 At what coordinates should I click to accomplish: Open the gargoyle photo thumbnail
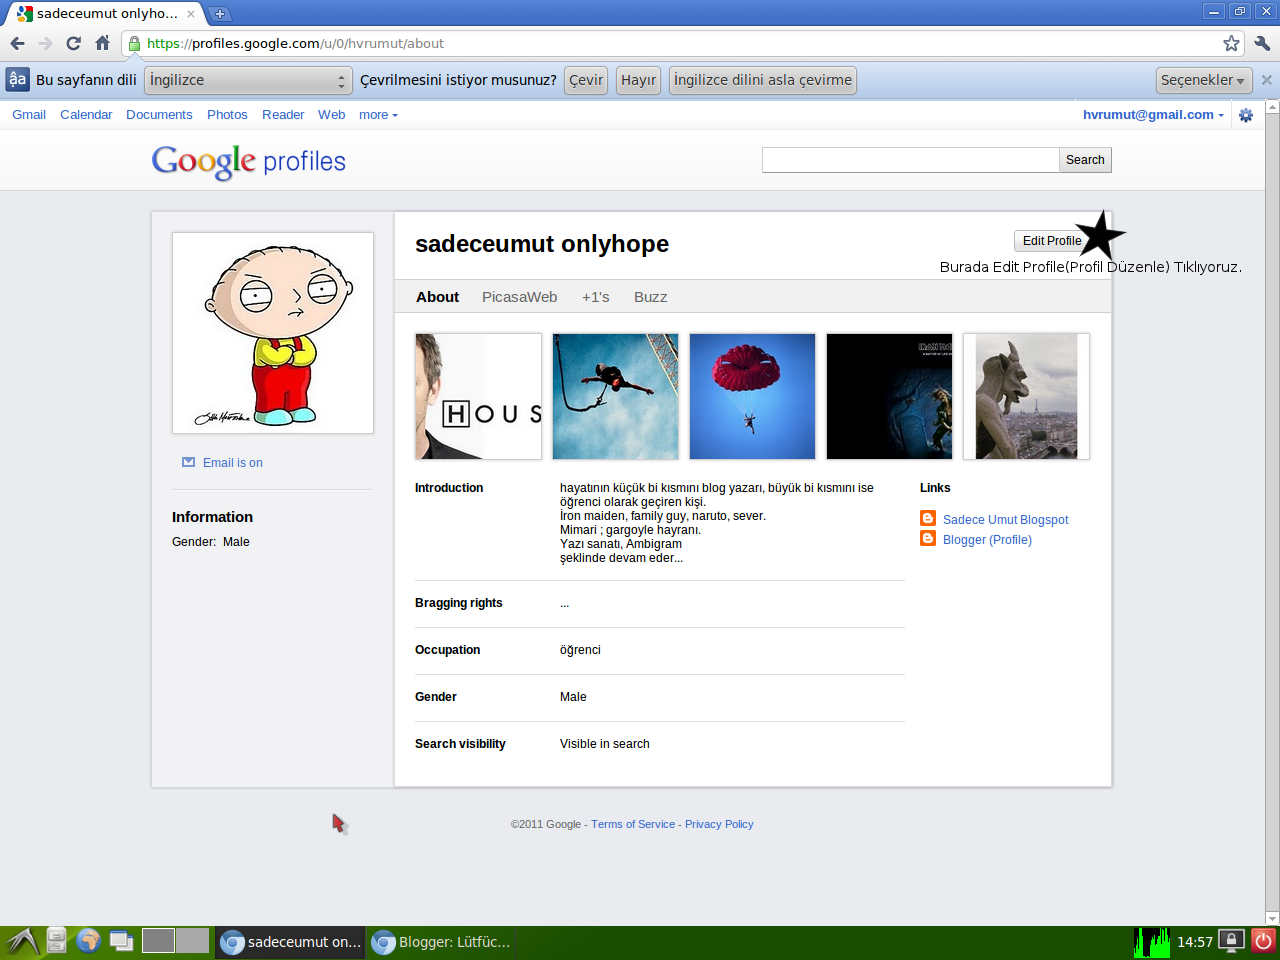(x=1026, y=396)
